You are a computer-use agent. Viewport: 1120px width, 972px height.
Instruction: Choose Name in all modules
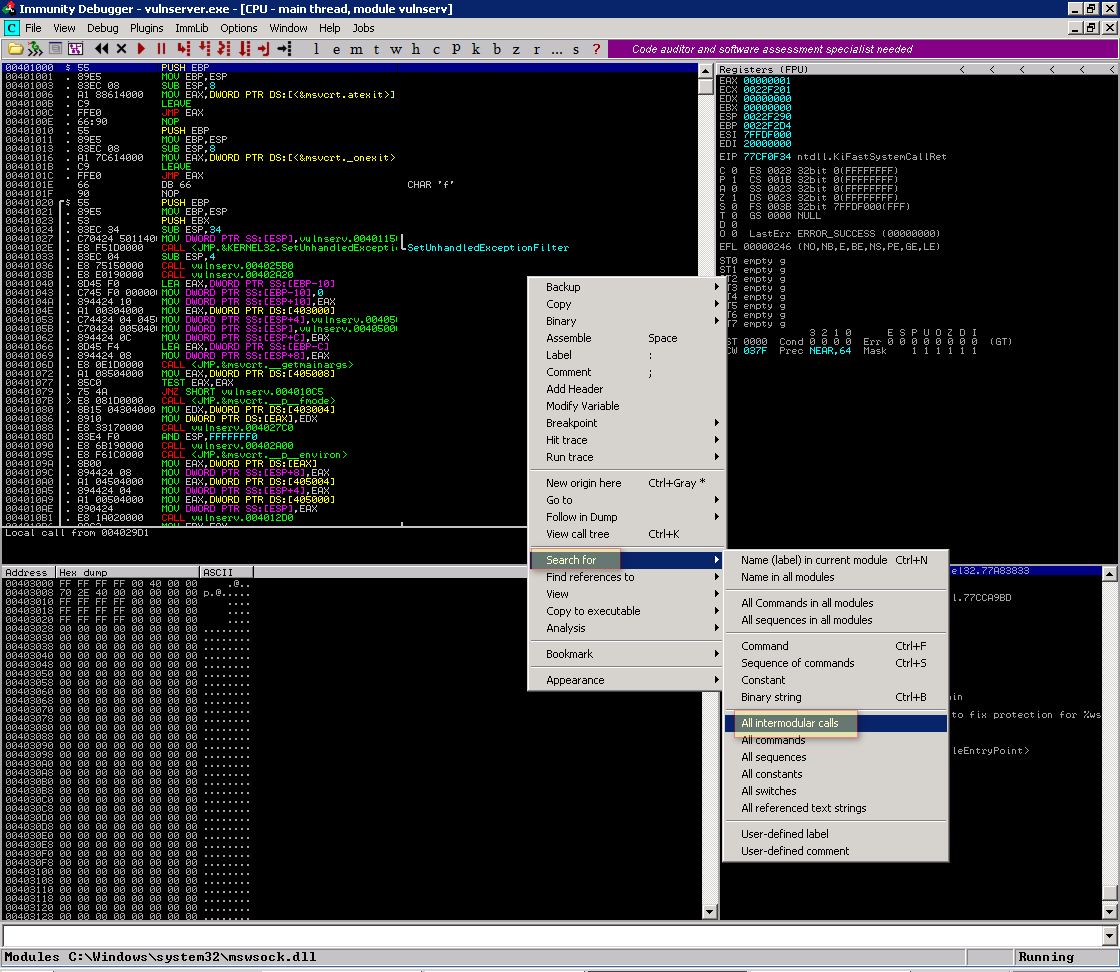pyautogui.click(x=836, y=577)
